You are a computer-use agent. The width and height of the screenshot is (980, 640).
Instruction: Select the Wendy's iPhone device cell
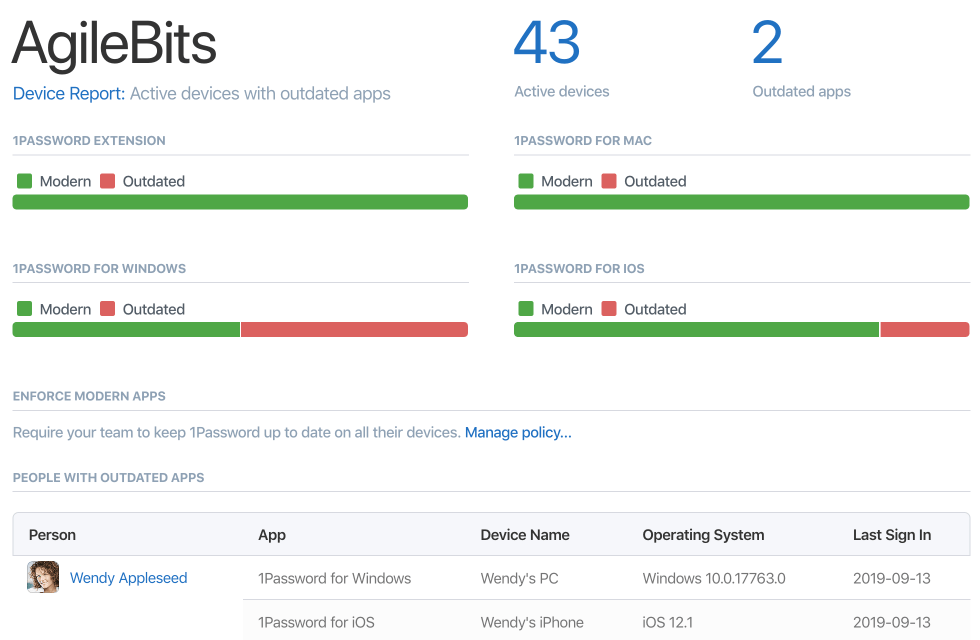point(532,622)
